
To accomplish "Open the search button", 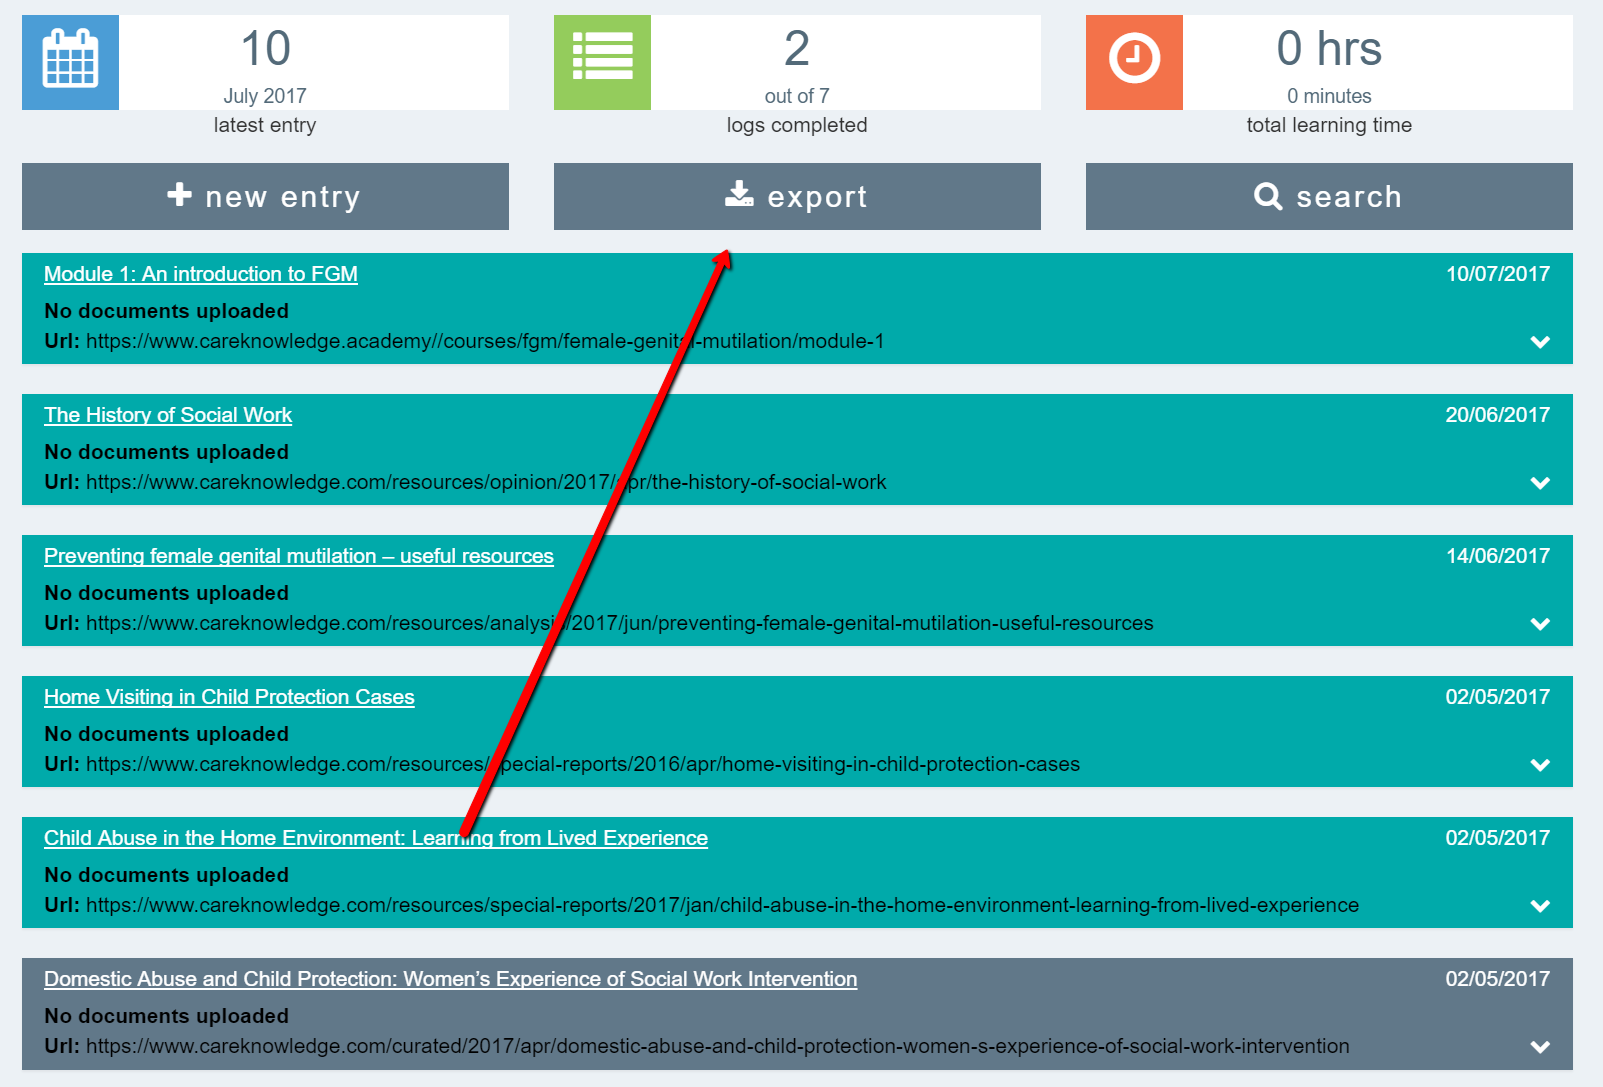I will click(x=1329, y=197).
